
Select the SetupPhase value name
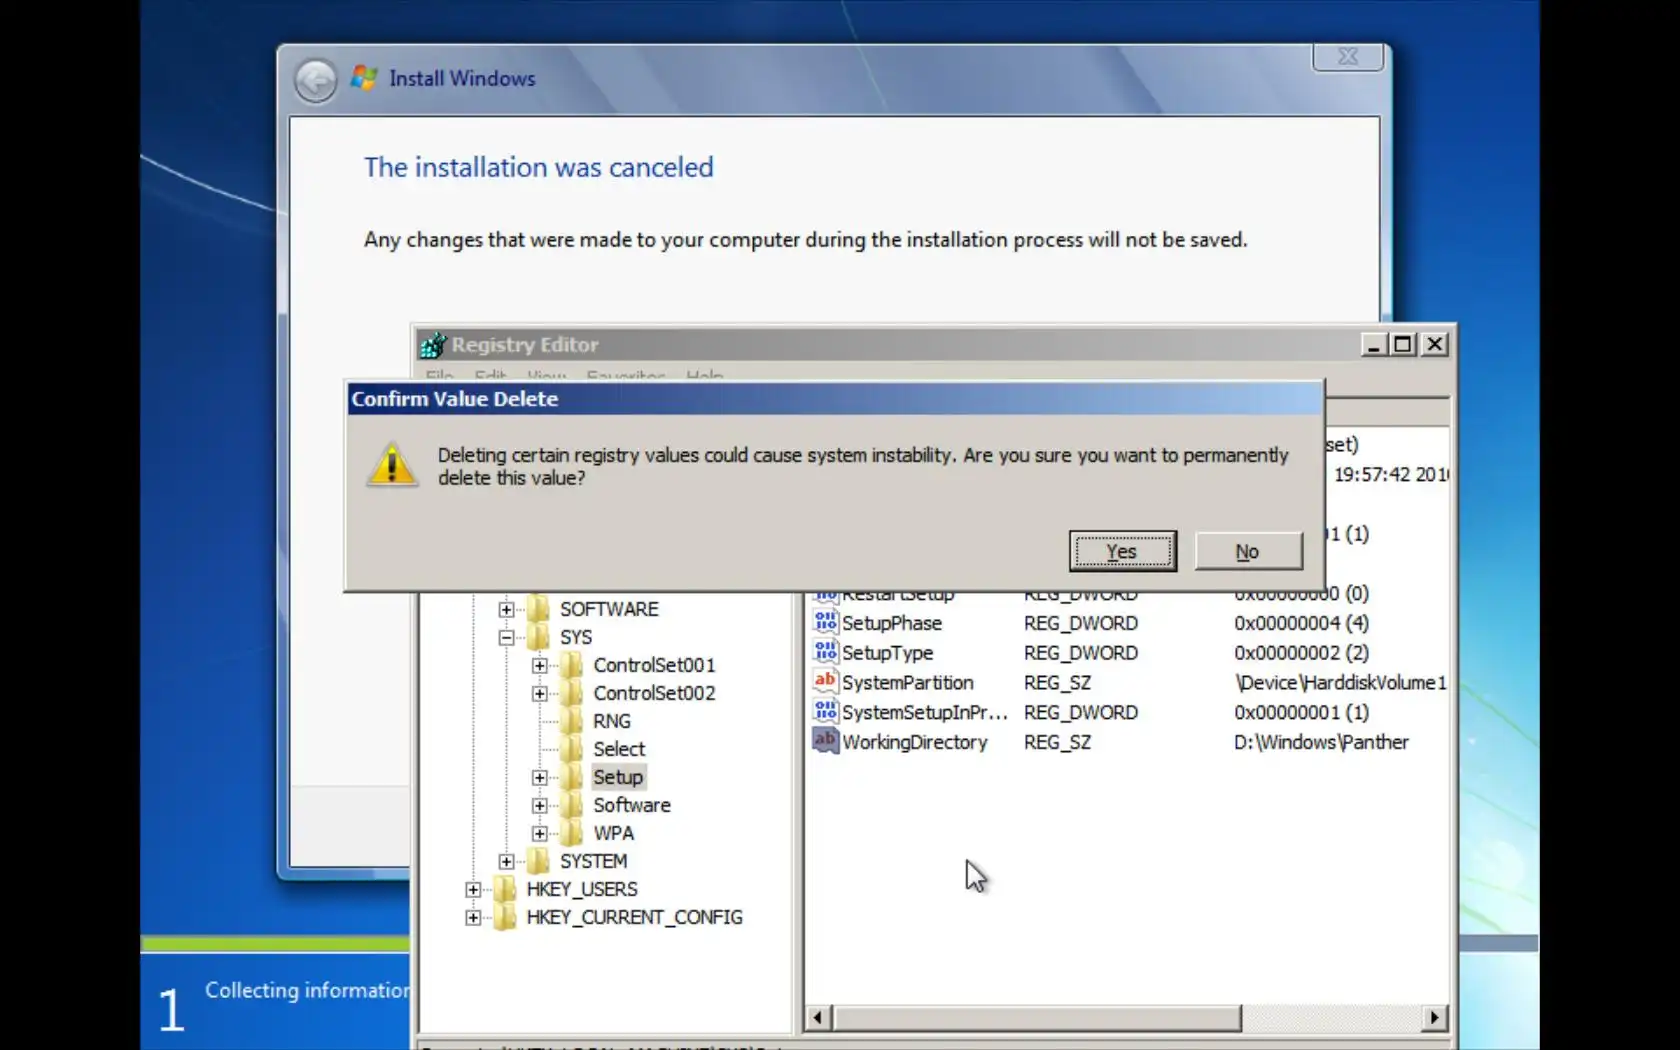[892, 623]
